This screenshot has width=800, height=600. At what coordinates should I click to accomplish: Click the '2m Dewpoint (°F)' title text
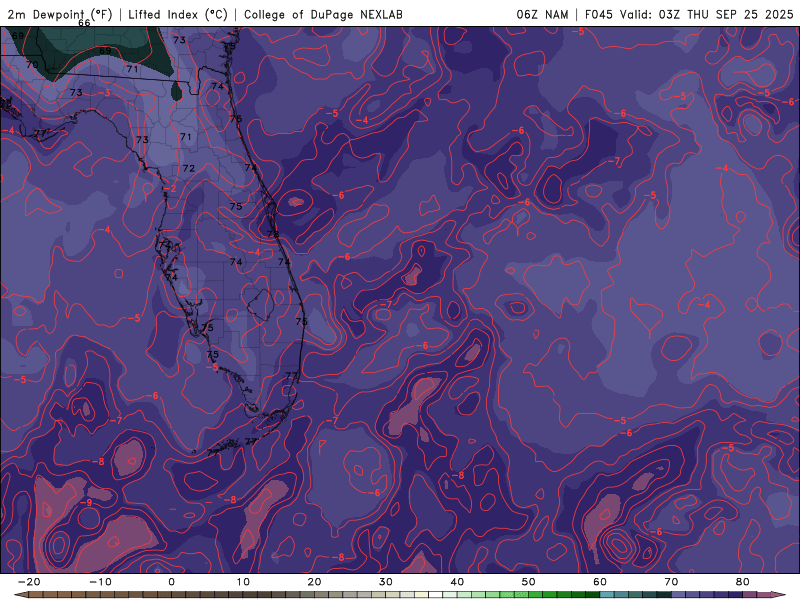(60, 14)
